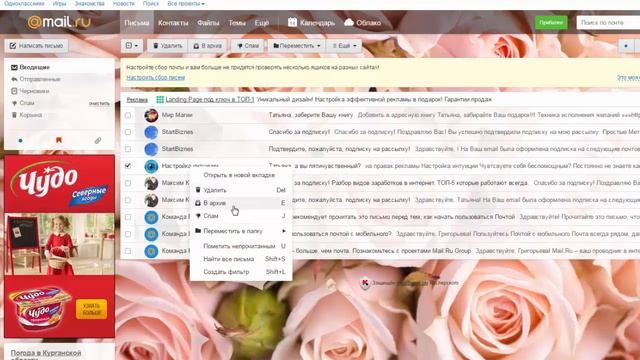This screenshot has height=360, width=640.
Task: Open the Landing Page под ключ ad link
Action: coord(210,100)
